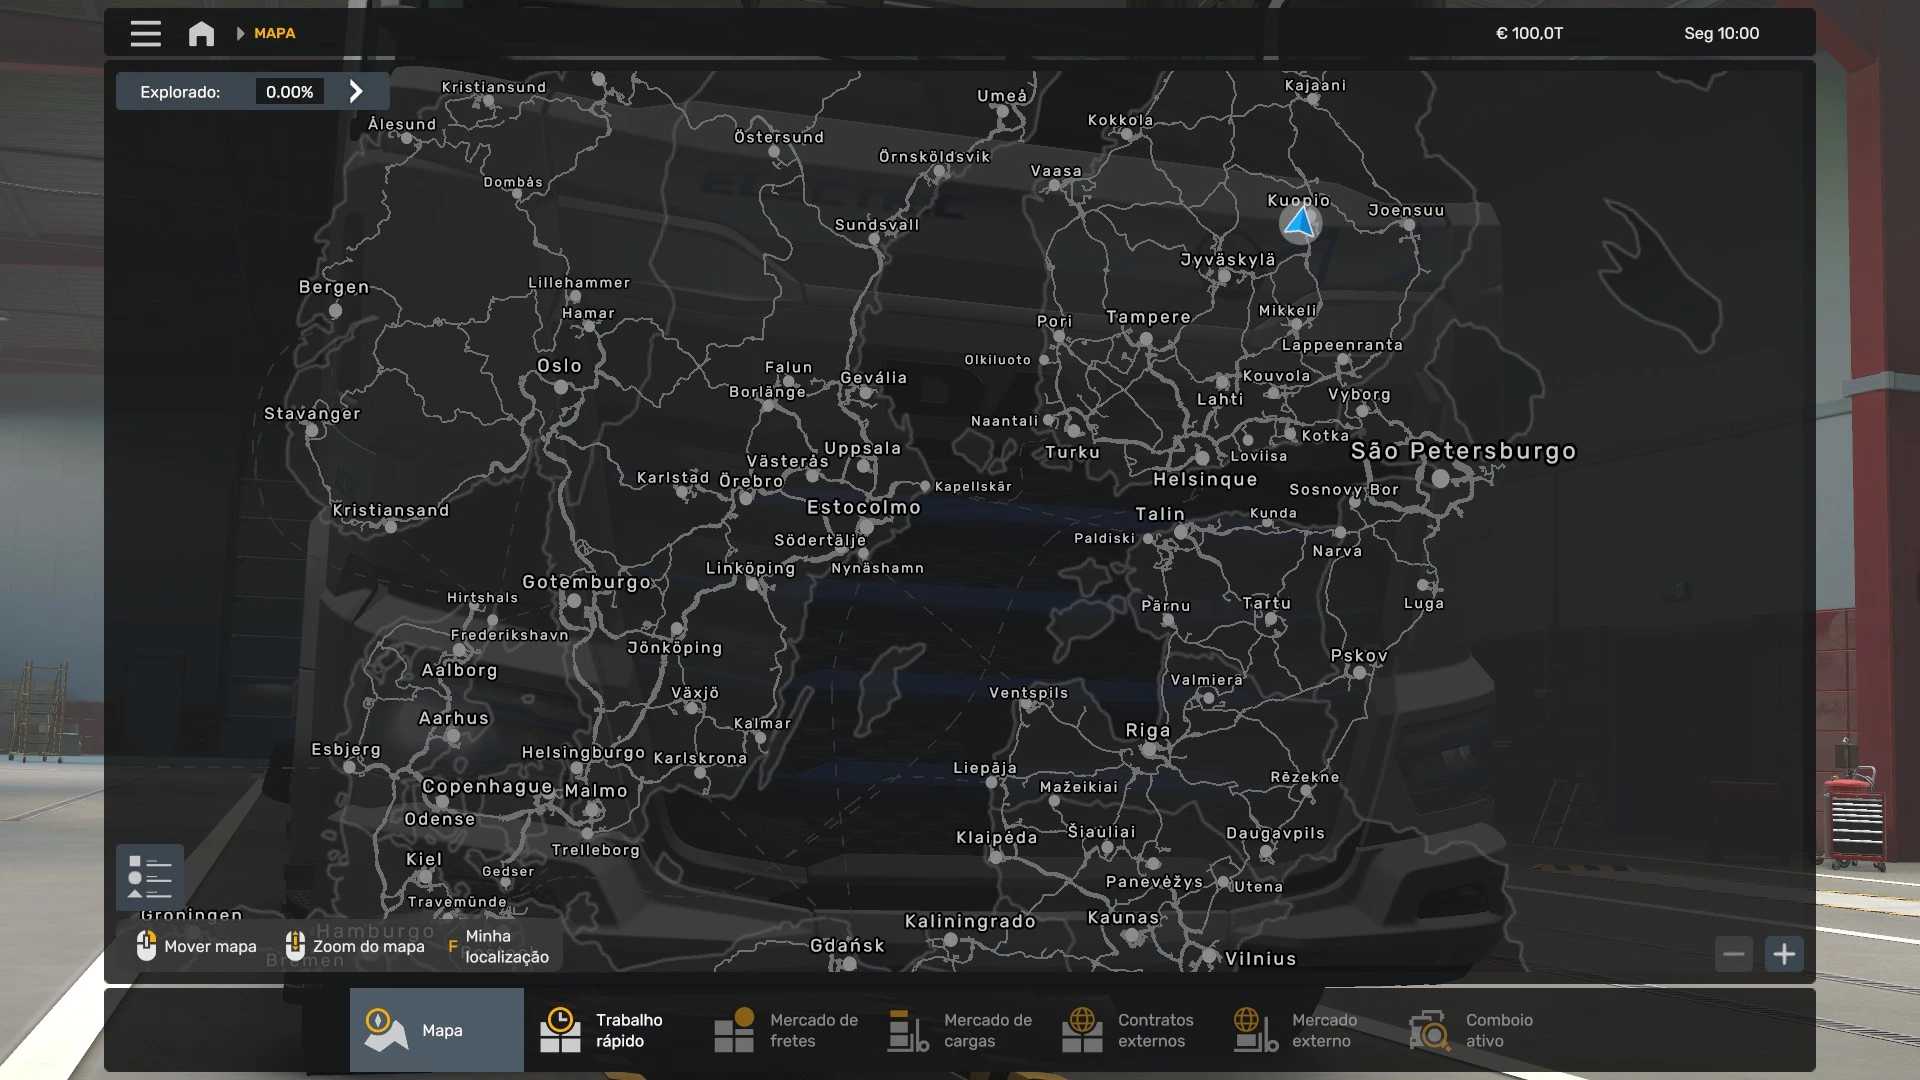This screenshot has height=1080, width=1920.
Task: Click the MAPA breadcrumb label
Action: [274, 33]
